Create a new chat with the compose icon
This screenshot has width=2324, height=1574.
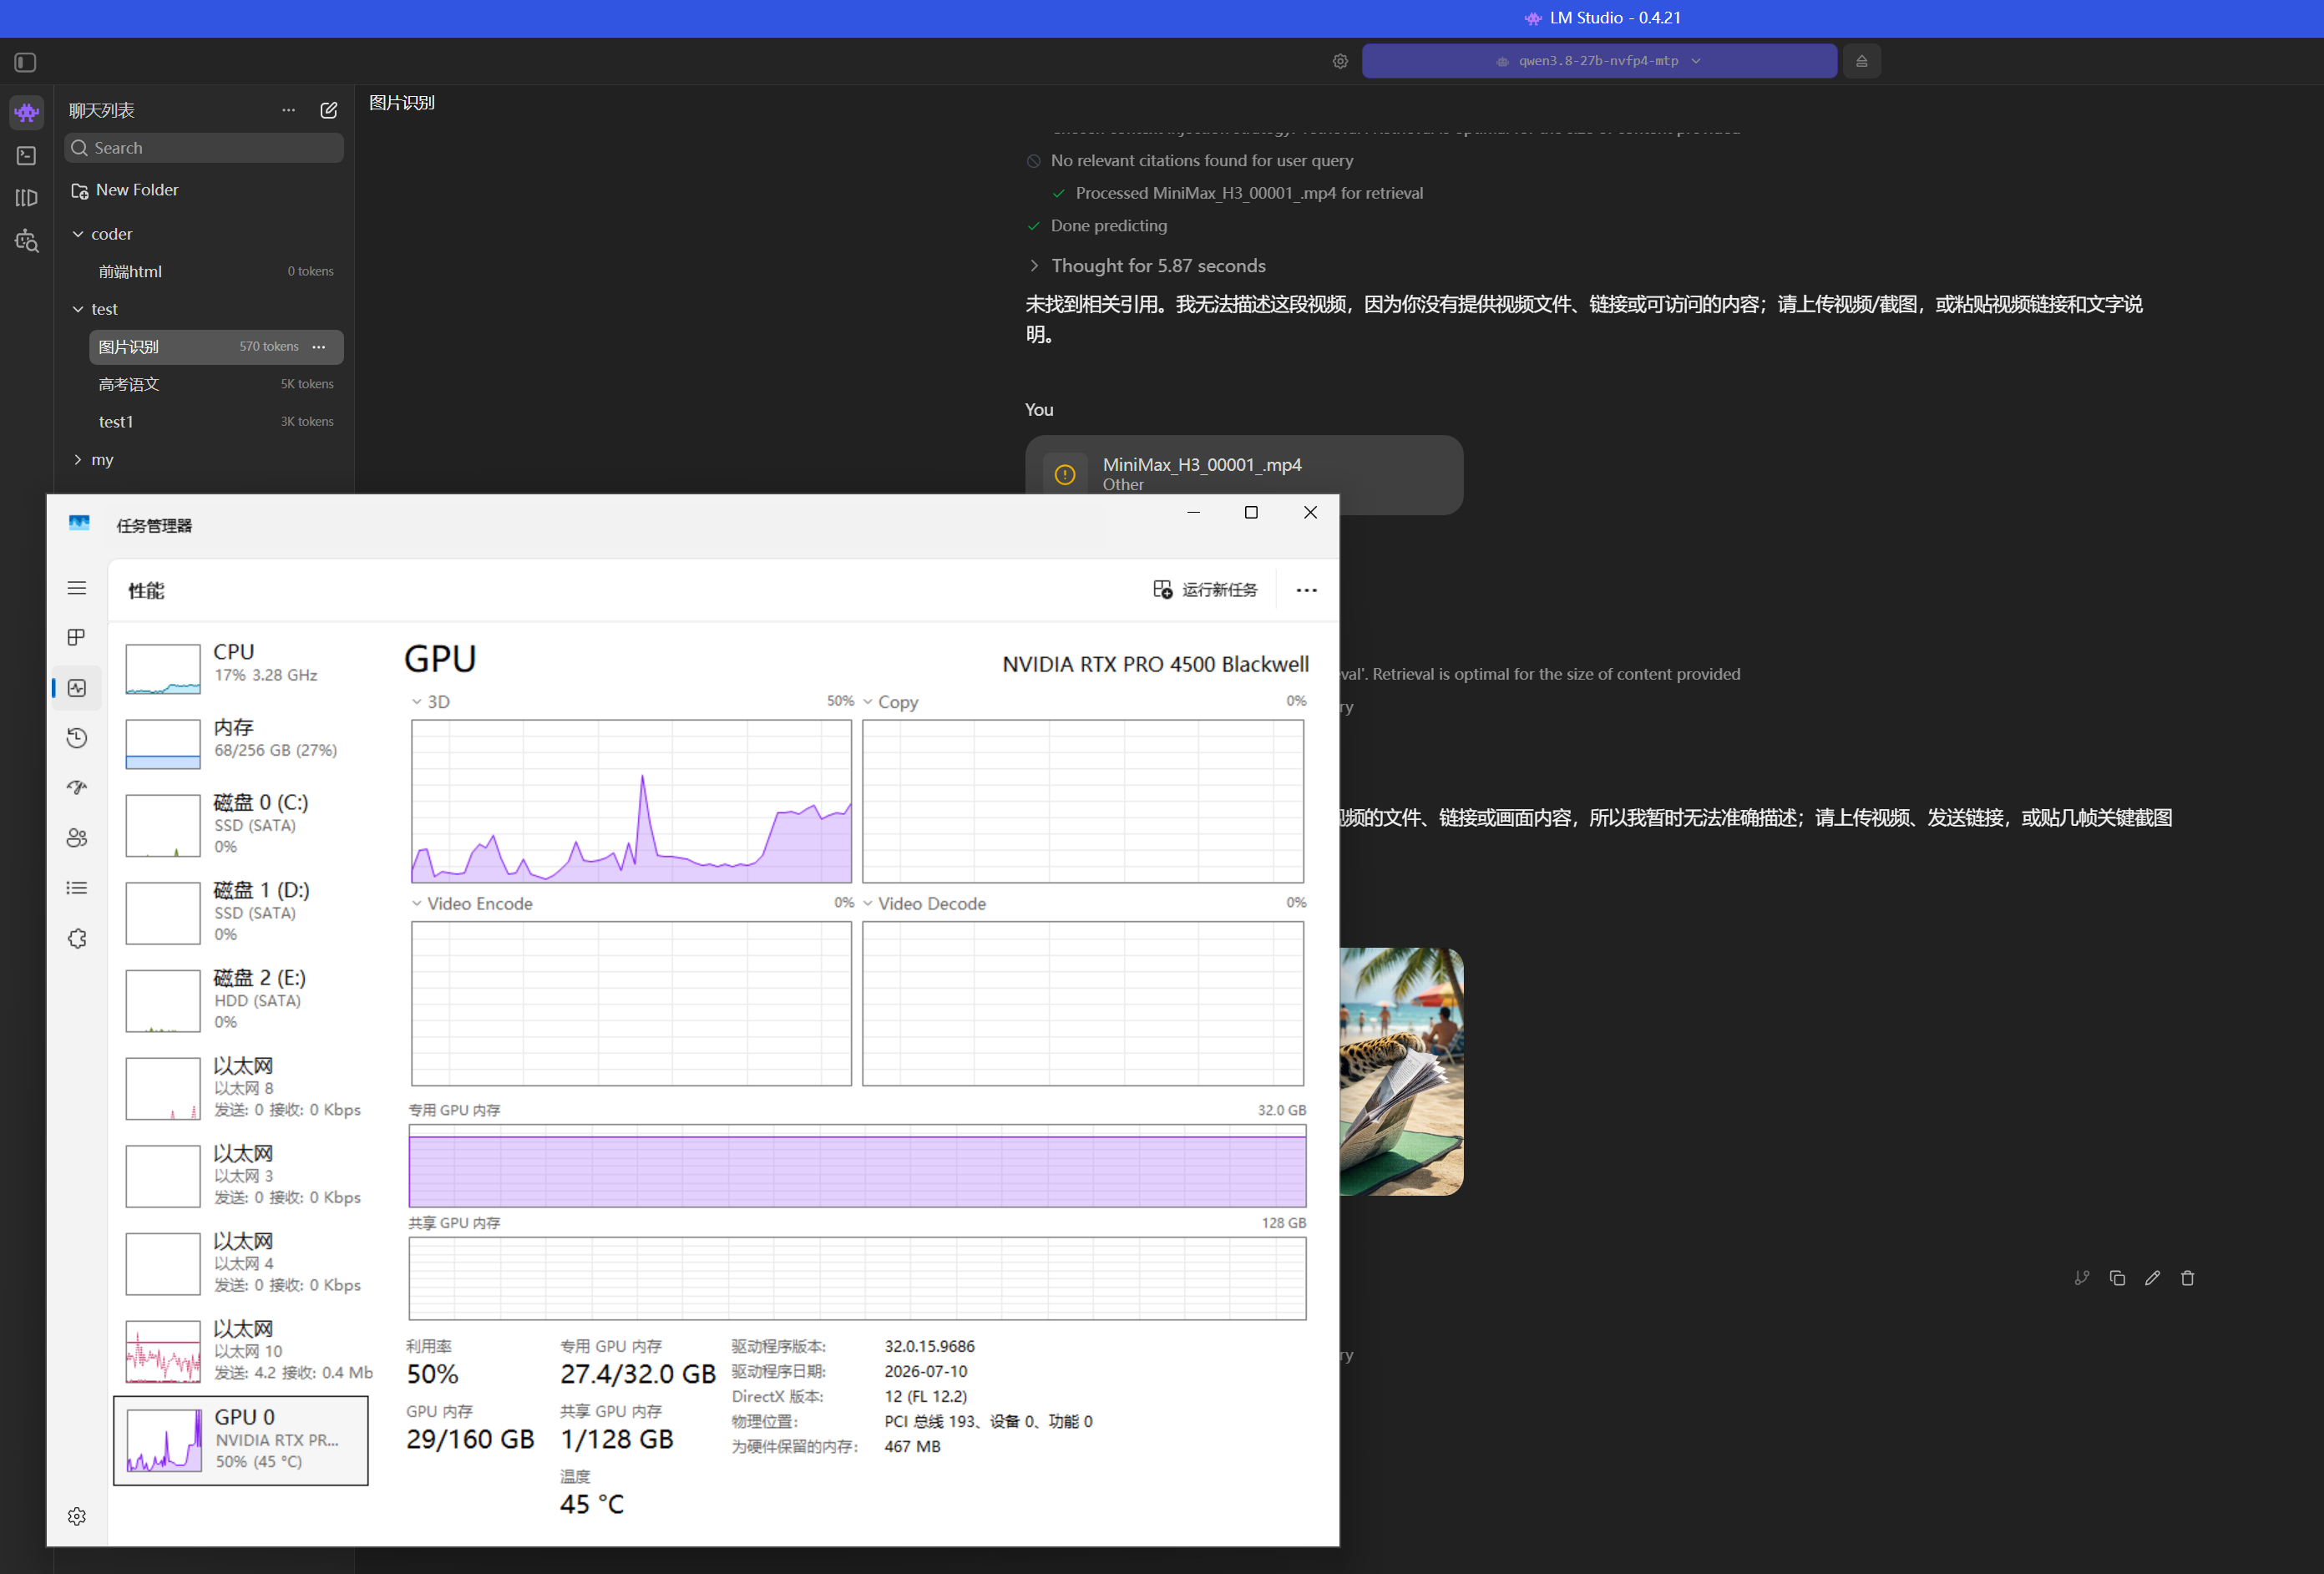coord(328,110)
